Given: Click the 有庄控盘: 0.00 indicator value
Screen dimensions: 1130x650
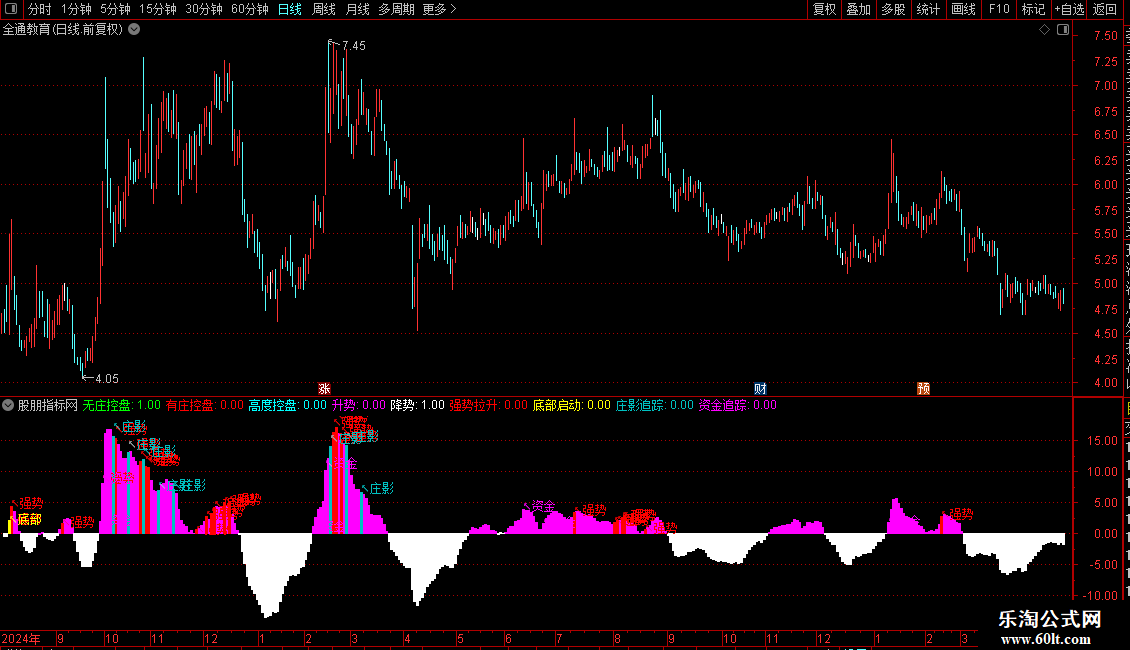Looking at the screenshot, I should tap(205, 405).
